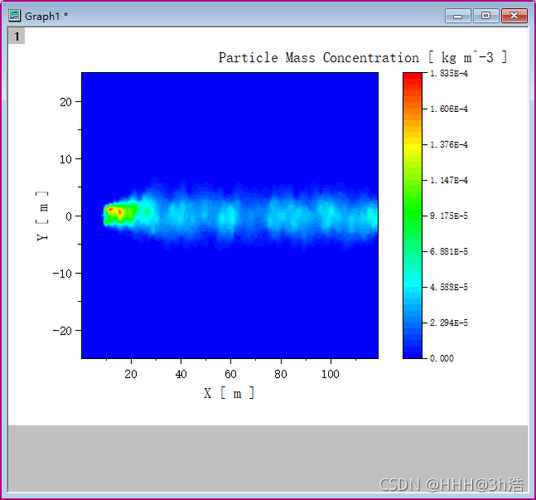Select layer 1 tab icon
The height and width of the screenshot is (500, 536).
click(x=16, y=36)
